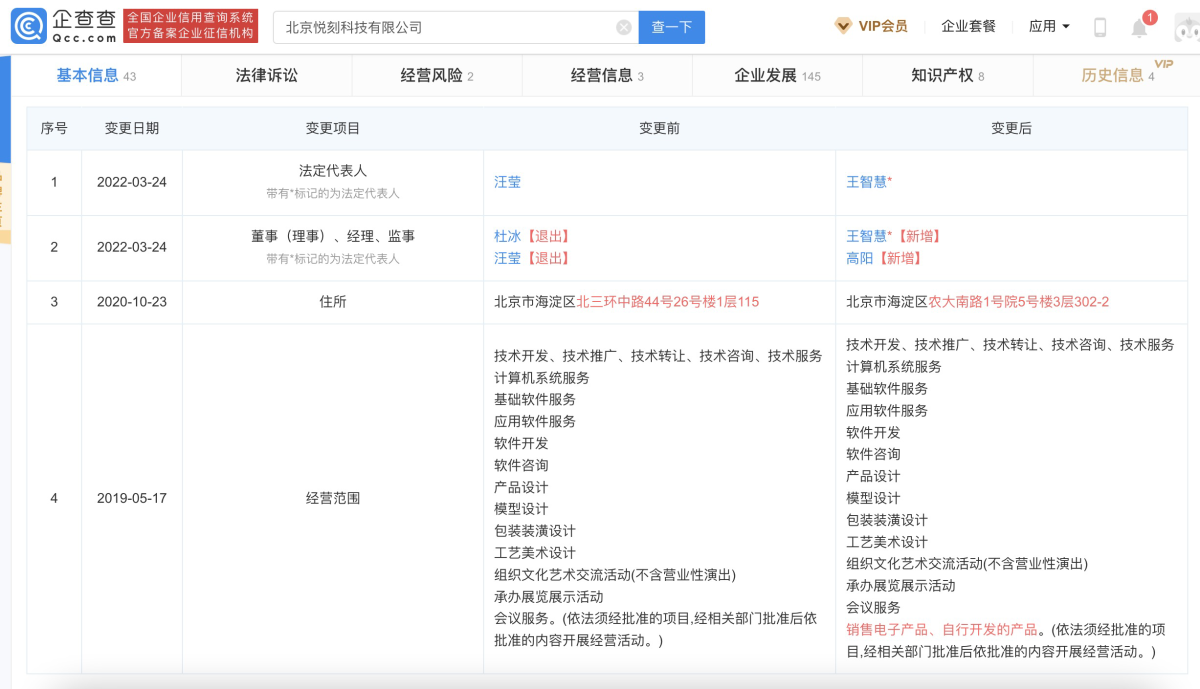Viewport: 1200px width, 689px height.
Task: Click the 查一下 search button
Action: tap(671, 27)
